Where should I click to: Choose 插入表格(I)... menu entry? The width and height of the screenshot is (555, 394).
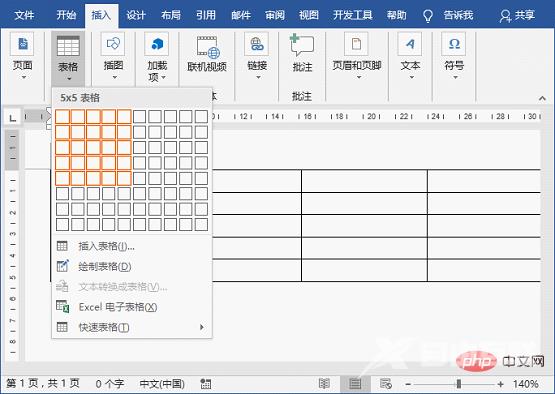click(x=132, y=246)
